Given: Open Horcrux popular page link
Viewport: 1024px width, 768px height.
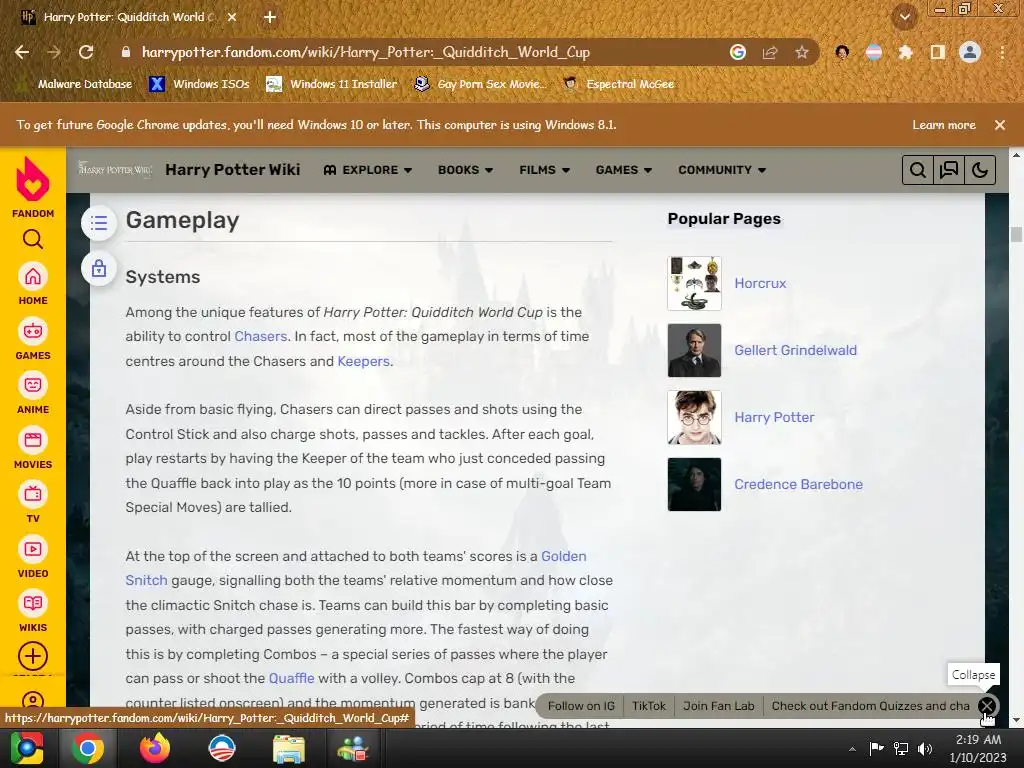Looking at the screenshot, I should (x=760, y=283).
